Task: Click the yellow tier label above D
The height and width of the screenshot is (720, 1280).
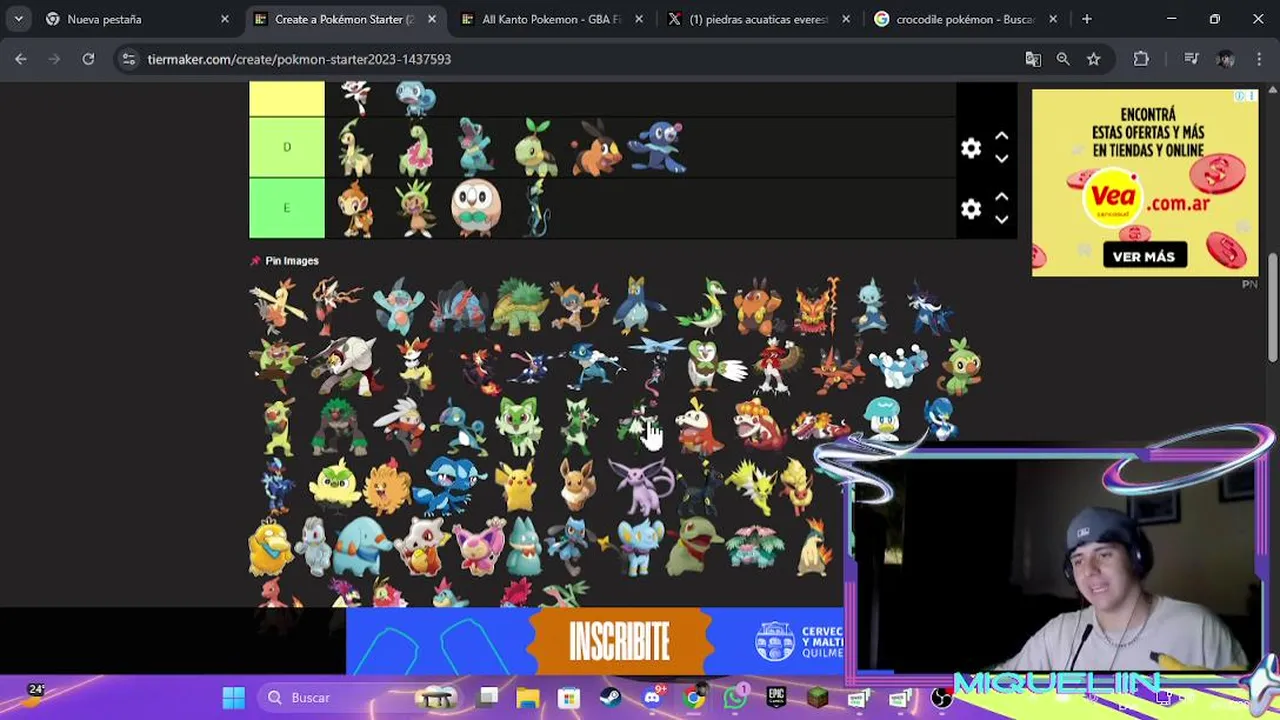Action: click(287, 99)
